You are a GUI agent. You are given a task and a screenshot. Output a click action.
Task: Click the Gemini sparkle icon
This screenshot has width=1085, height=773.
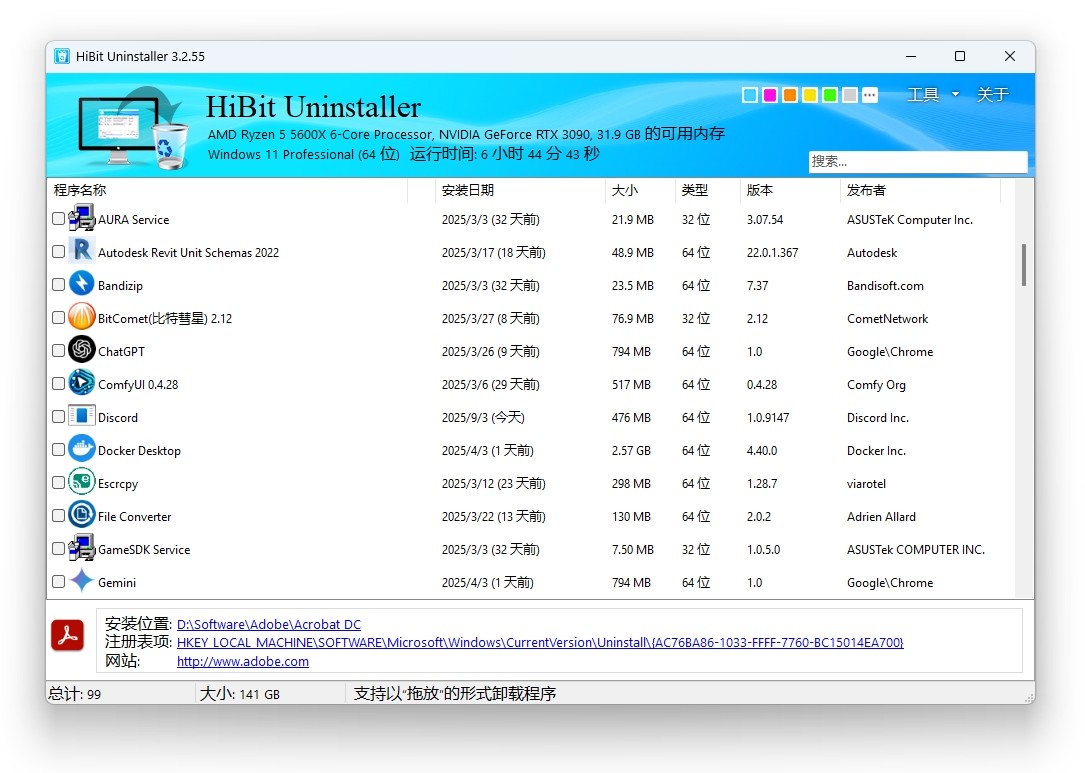point(82,581)
